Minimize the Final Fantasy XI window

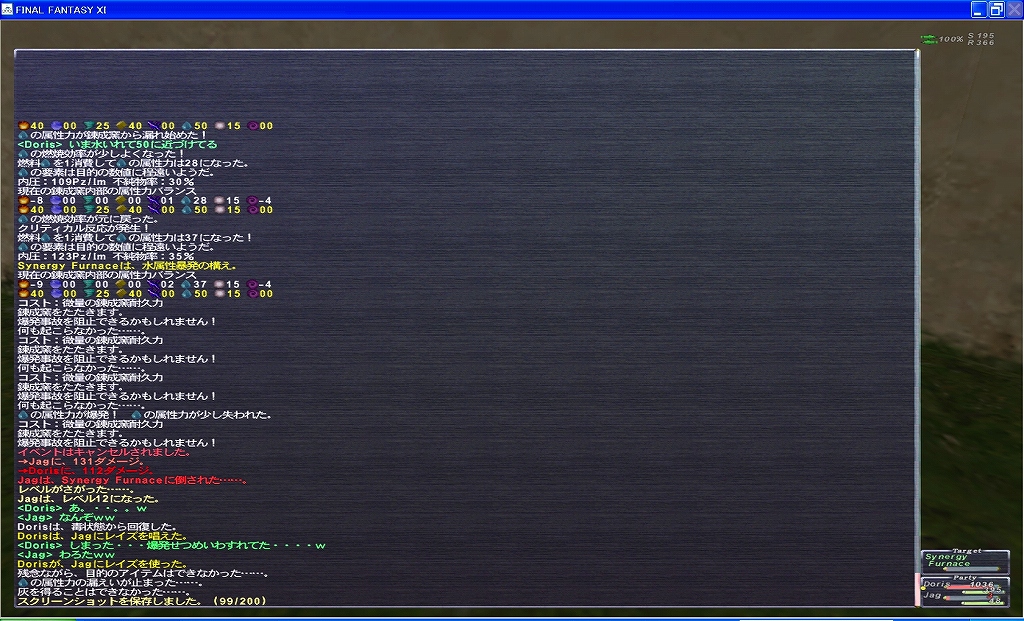(978, 10)
